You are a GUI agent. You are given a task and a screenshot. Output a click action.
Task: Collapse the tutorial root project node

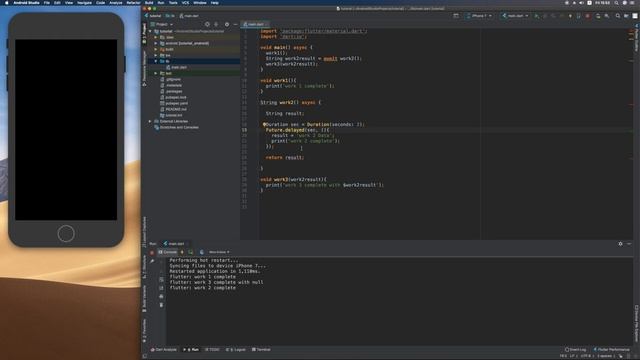point(150,31)
